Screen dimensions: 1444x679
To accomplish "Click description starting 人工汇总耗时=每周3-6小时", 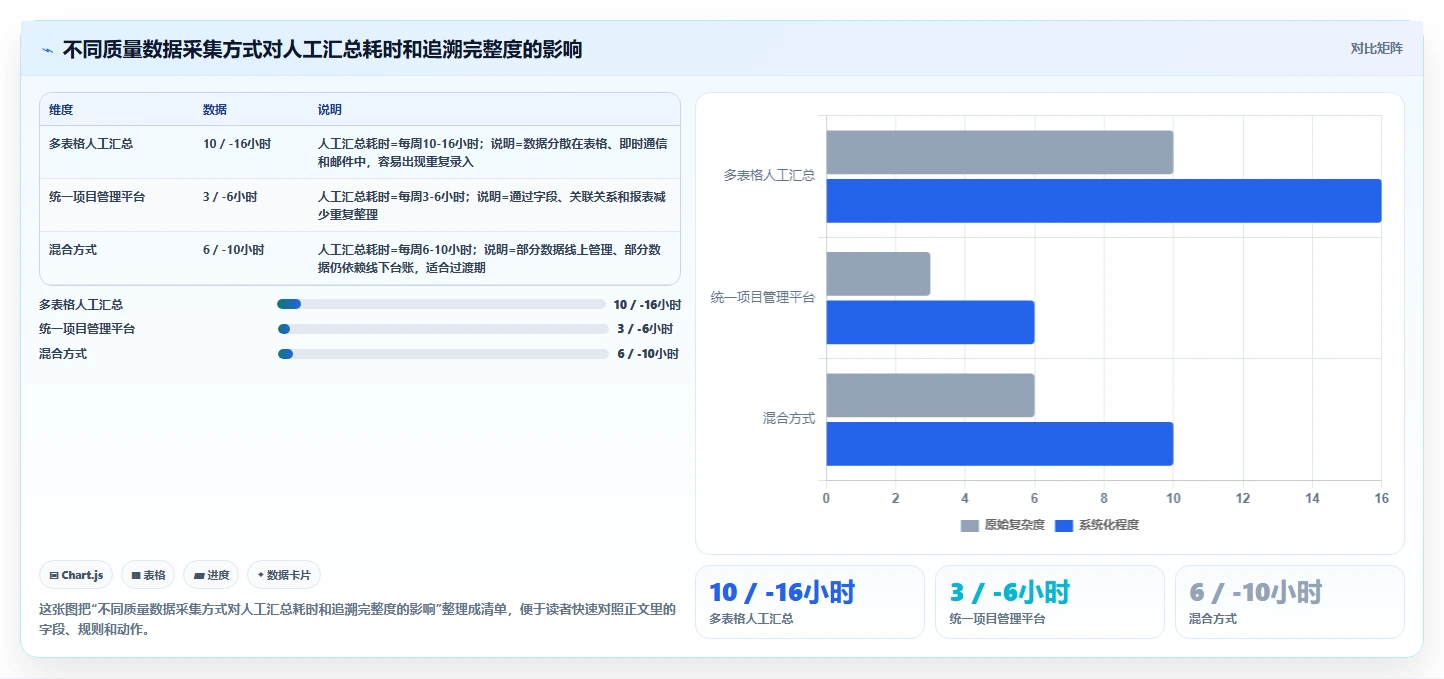I will tap(493, 205).
